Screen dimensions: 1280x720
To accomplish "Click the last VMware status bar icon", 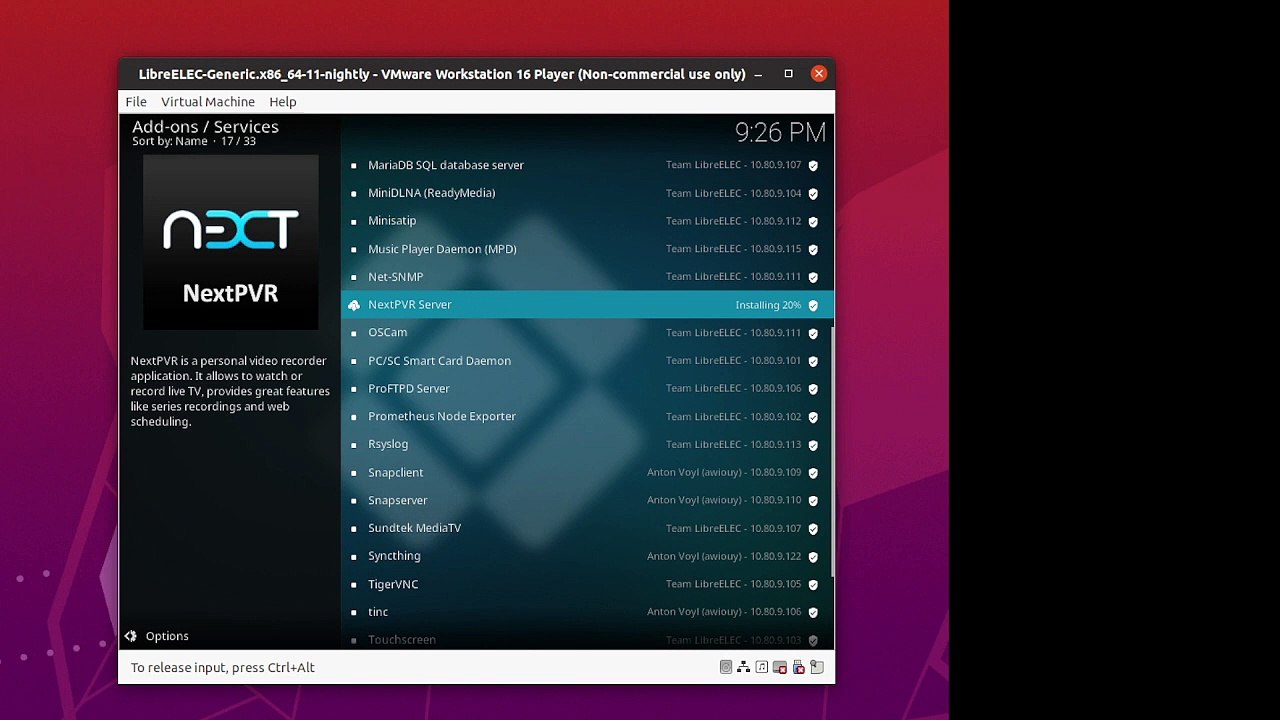I will 816,667.
